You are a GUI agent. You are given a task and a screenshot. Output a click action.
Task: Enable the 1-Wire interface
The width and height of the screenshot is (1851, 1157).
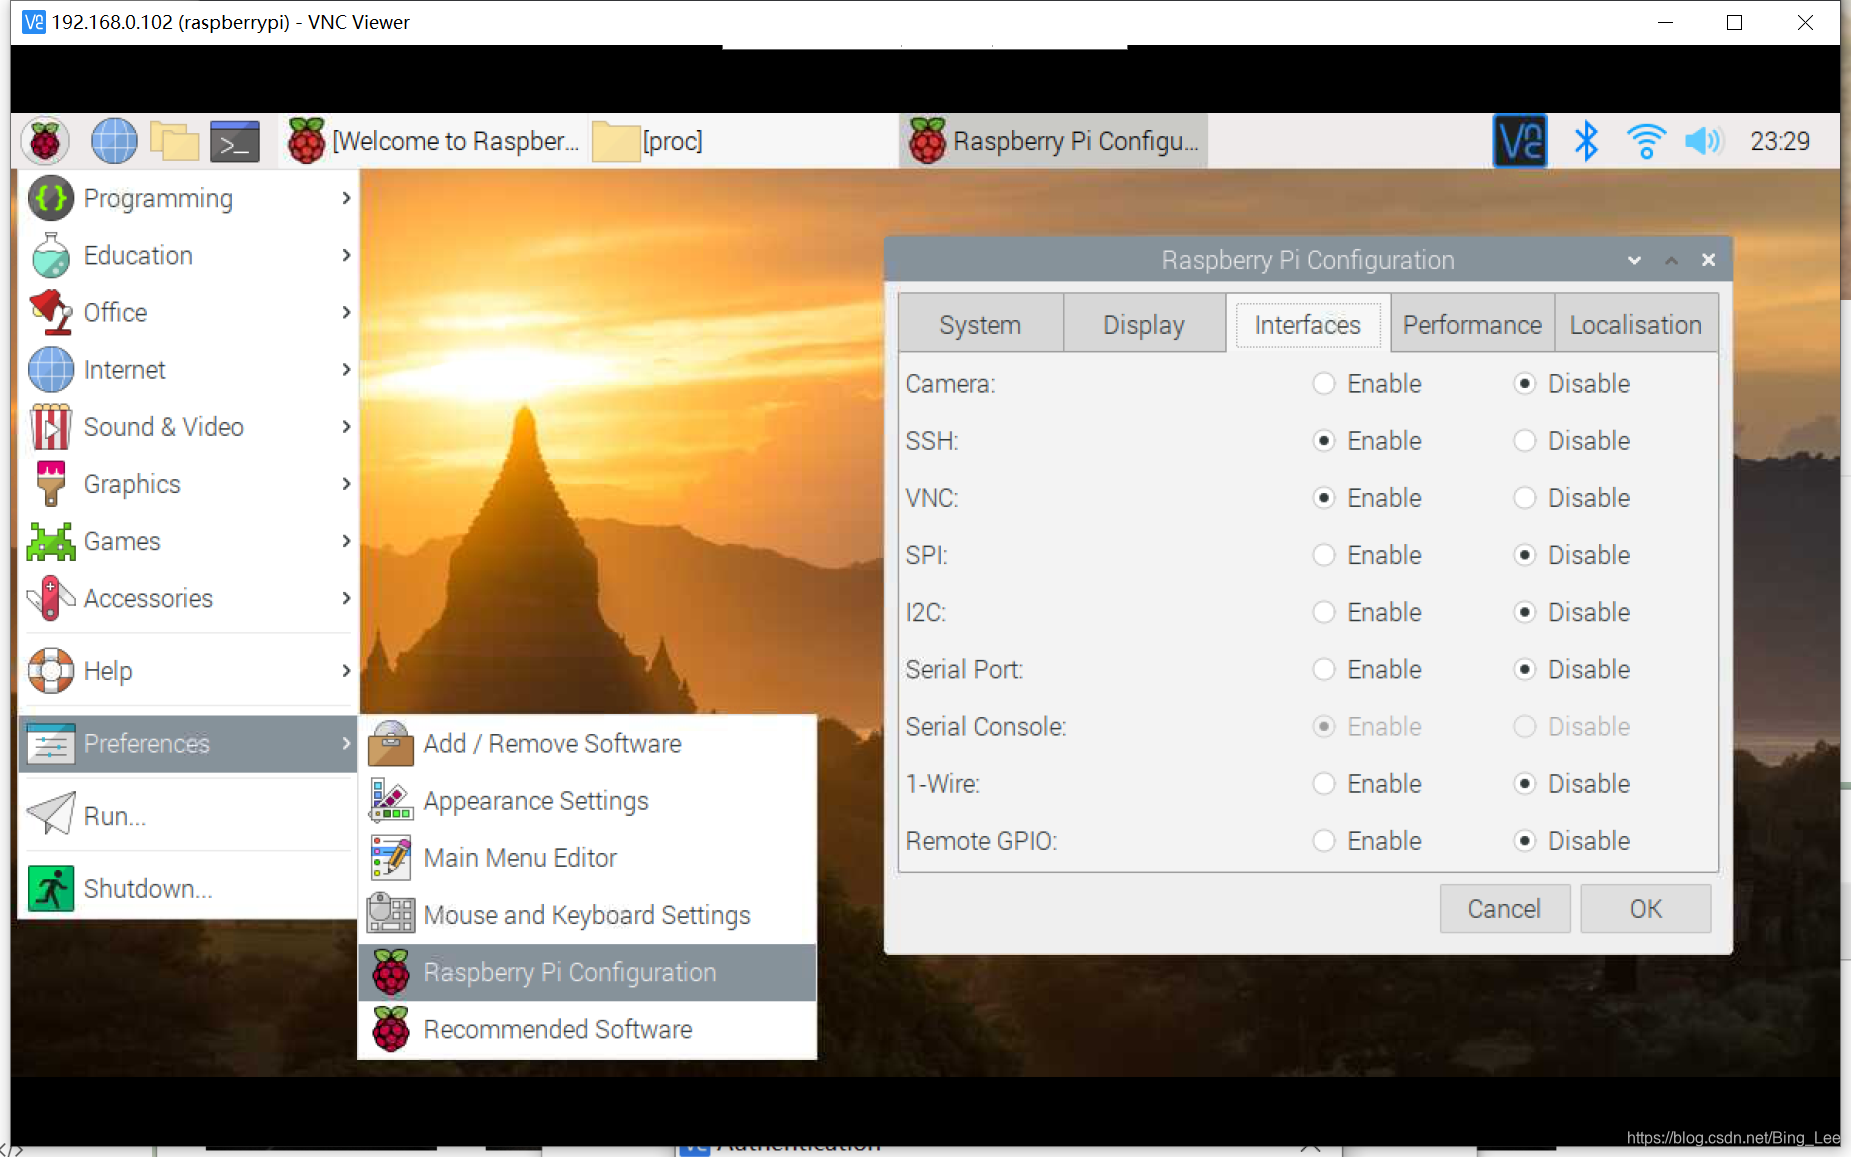tap(1324, 783)
